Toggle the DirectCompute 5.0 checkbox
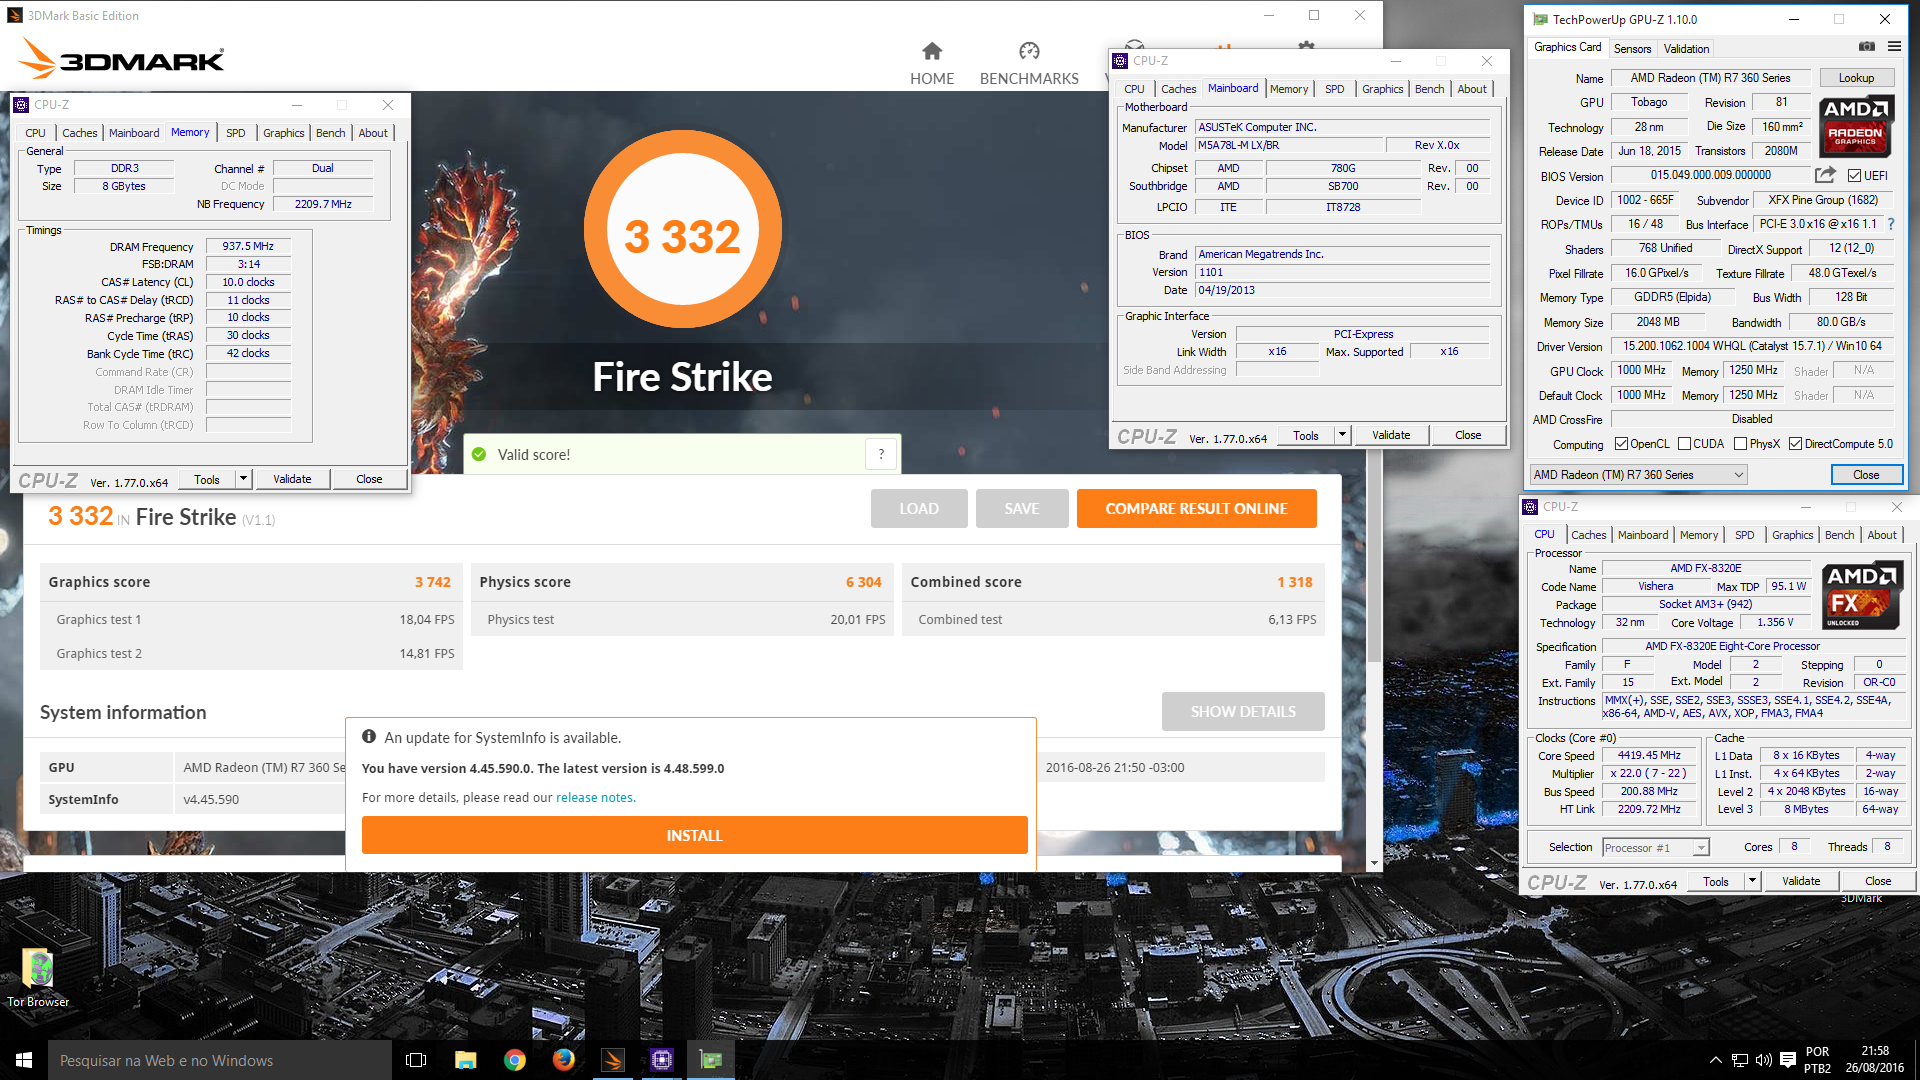Screen dimensions: 1920x1080 pyautogui.click(x=1795, y=444)
